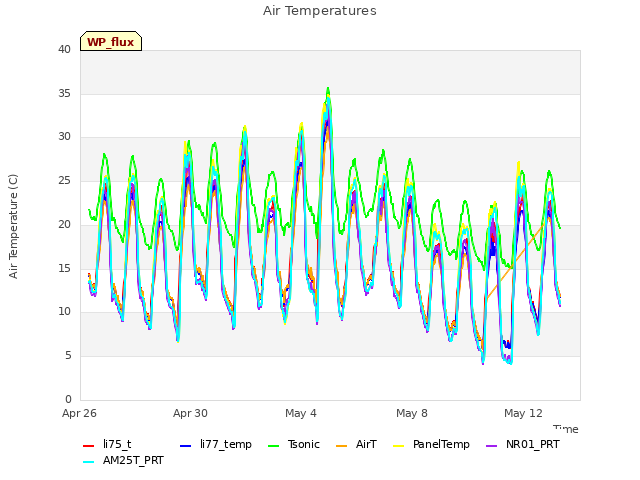Click the red li75_t legend color marker
This screenshot has height=480, width=640.
coord(89,446)
